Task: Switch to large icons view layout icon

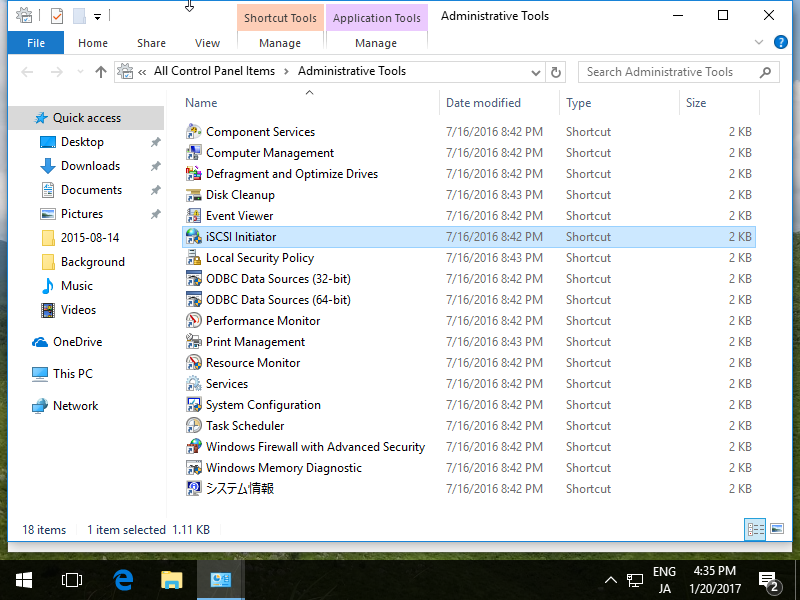Action: (777, 529)
